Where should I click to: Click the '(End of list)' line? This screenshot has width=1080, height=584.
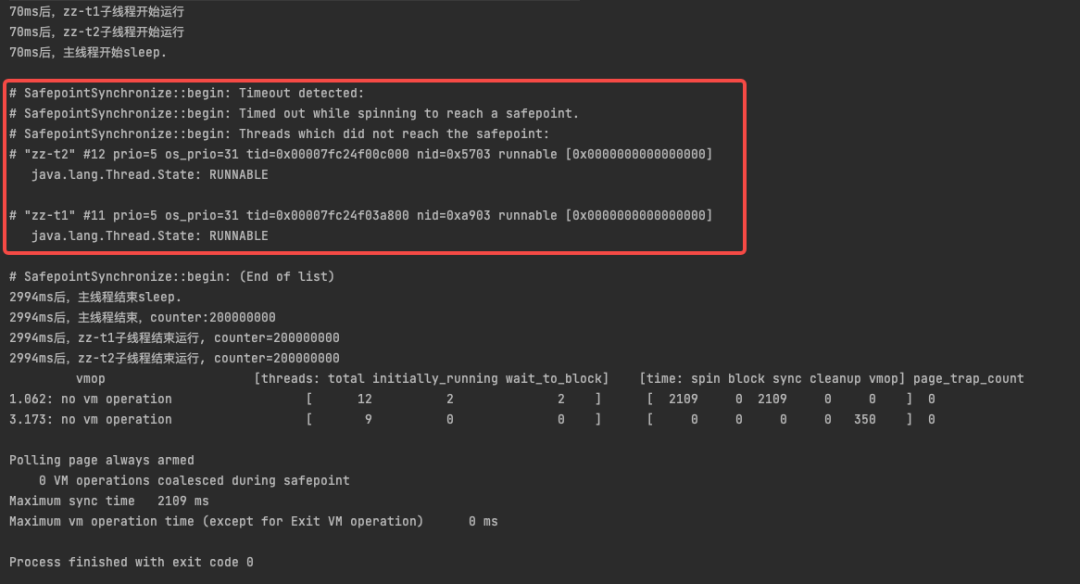pos(172,276)
